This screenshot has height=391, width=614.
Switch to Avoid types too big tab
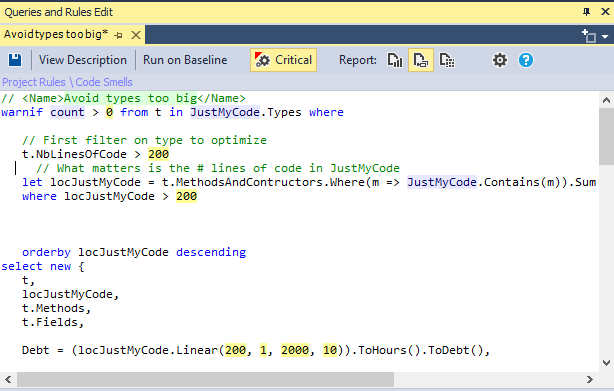click(x=56, y=34)
